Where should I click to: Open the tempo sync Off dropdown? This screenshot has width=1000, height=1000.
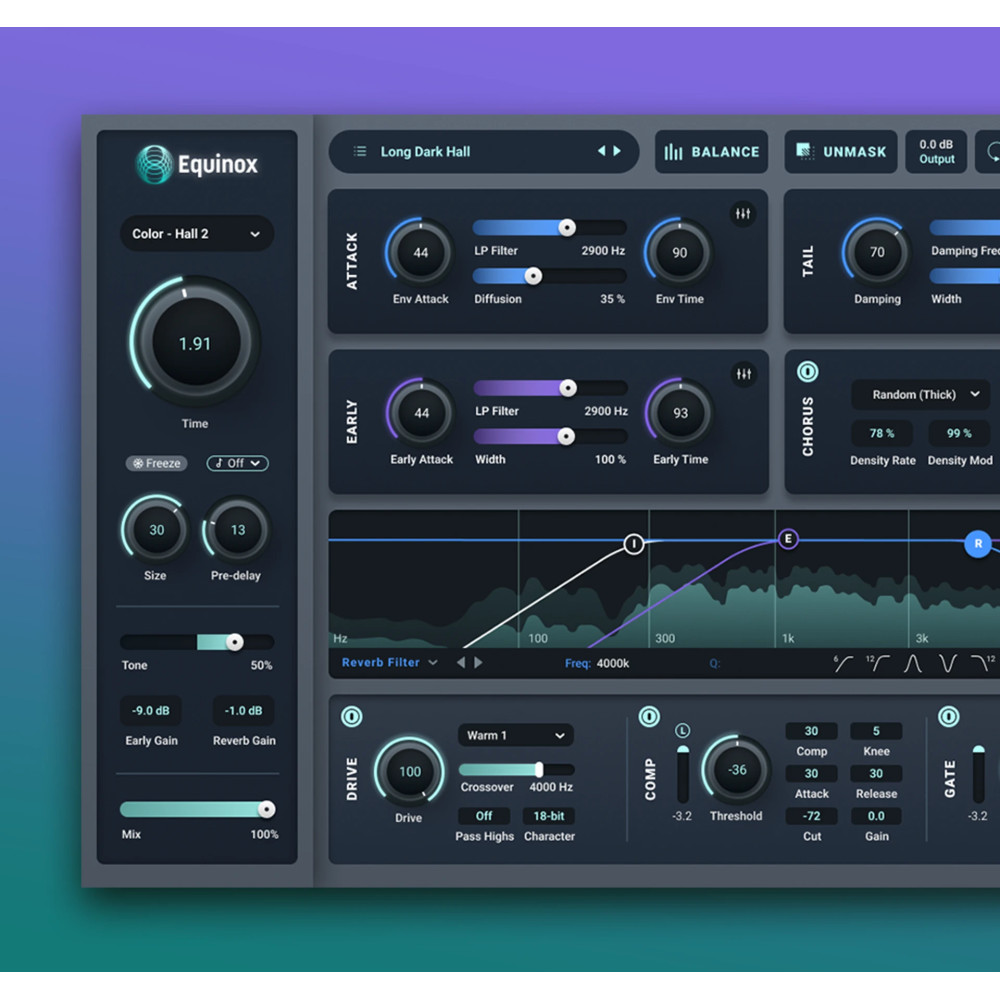click(237, 463)
